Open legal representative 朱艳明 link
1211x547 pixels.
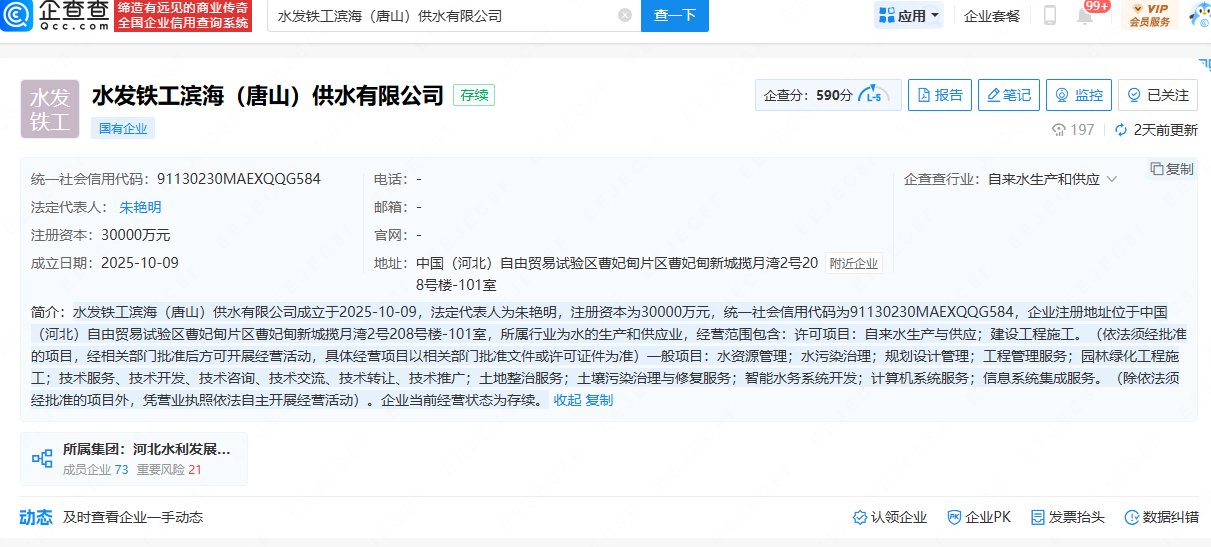pos(140,207)
